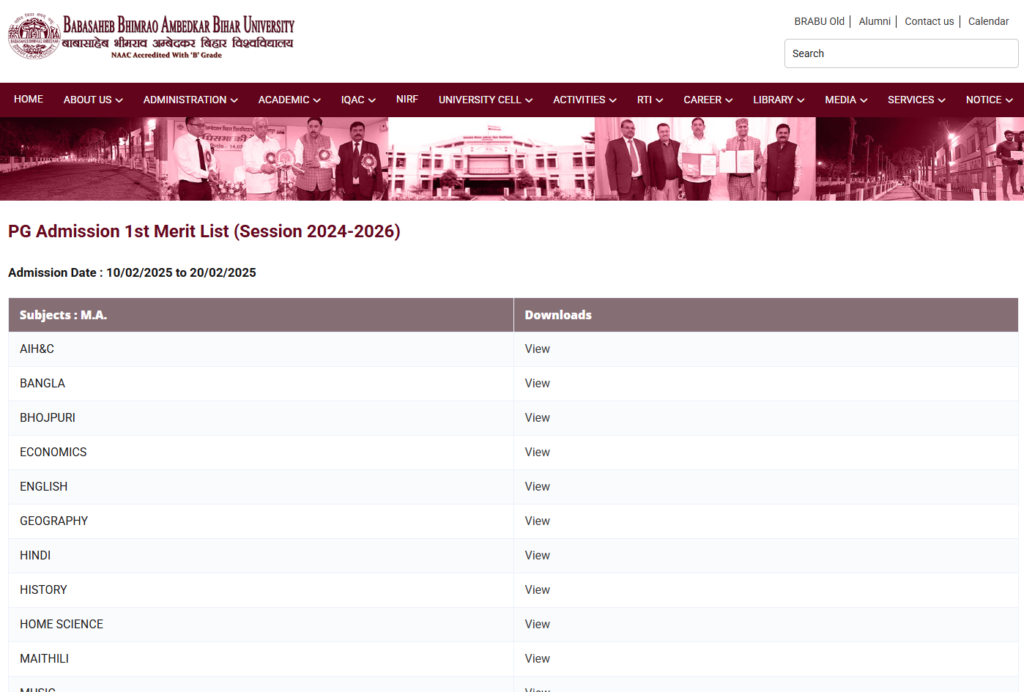Expand the IQAC dropdown menu

[358, 100]
